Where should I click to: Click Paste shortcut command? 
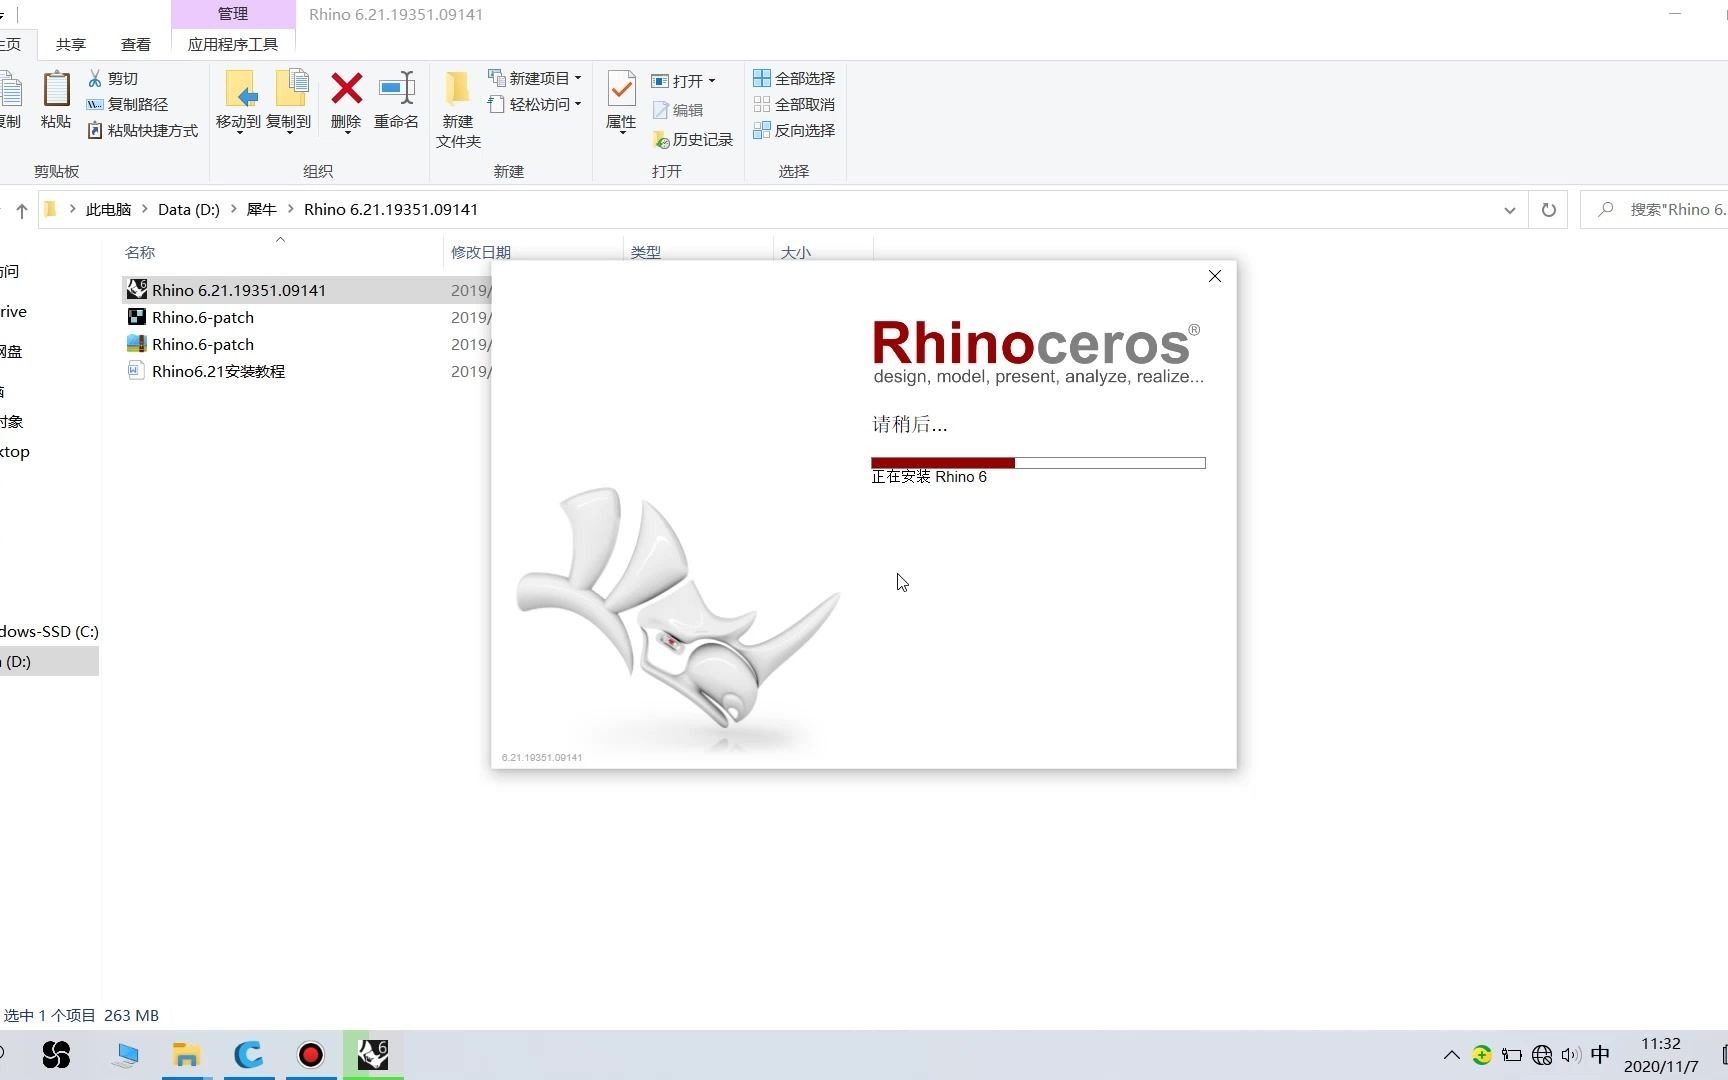tap(142, 130)
